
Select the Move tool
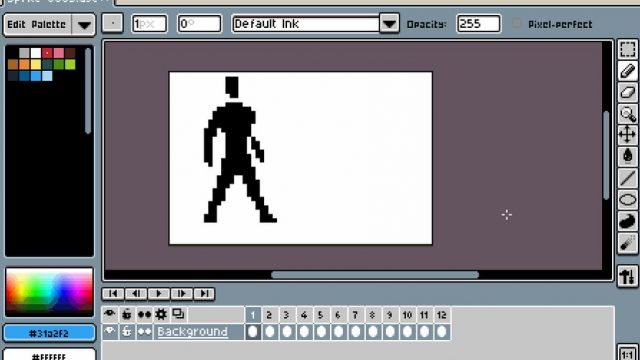(x=627, y=135)
